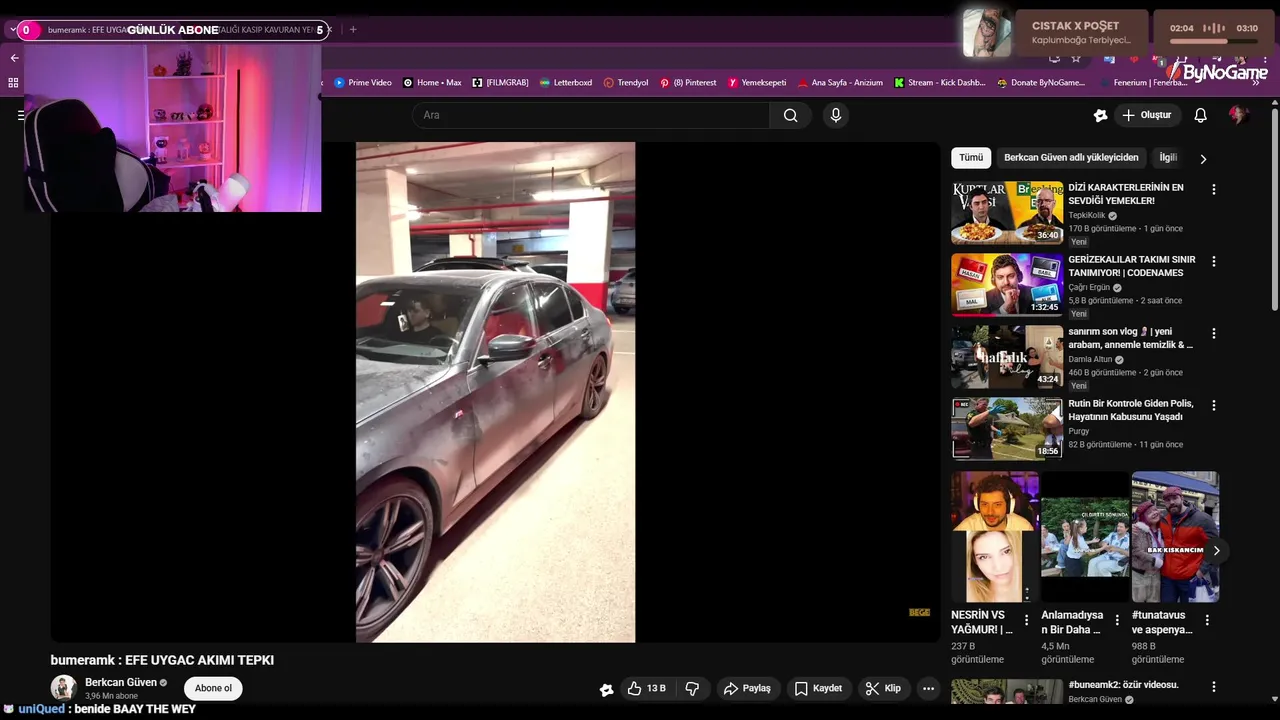Click the Paylaş share button
Viewport: 1280px width, 720px height.
point(747,688)
